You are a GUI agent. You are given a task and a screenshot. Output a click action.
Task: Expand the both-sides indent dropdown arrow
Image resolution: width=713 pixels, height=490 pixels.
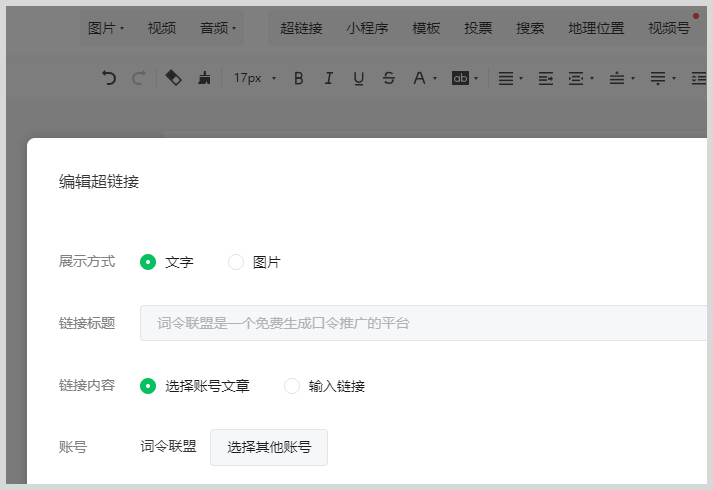coord(592,79)
